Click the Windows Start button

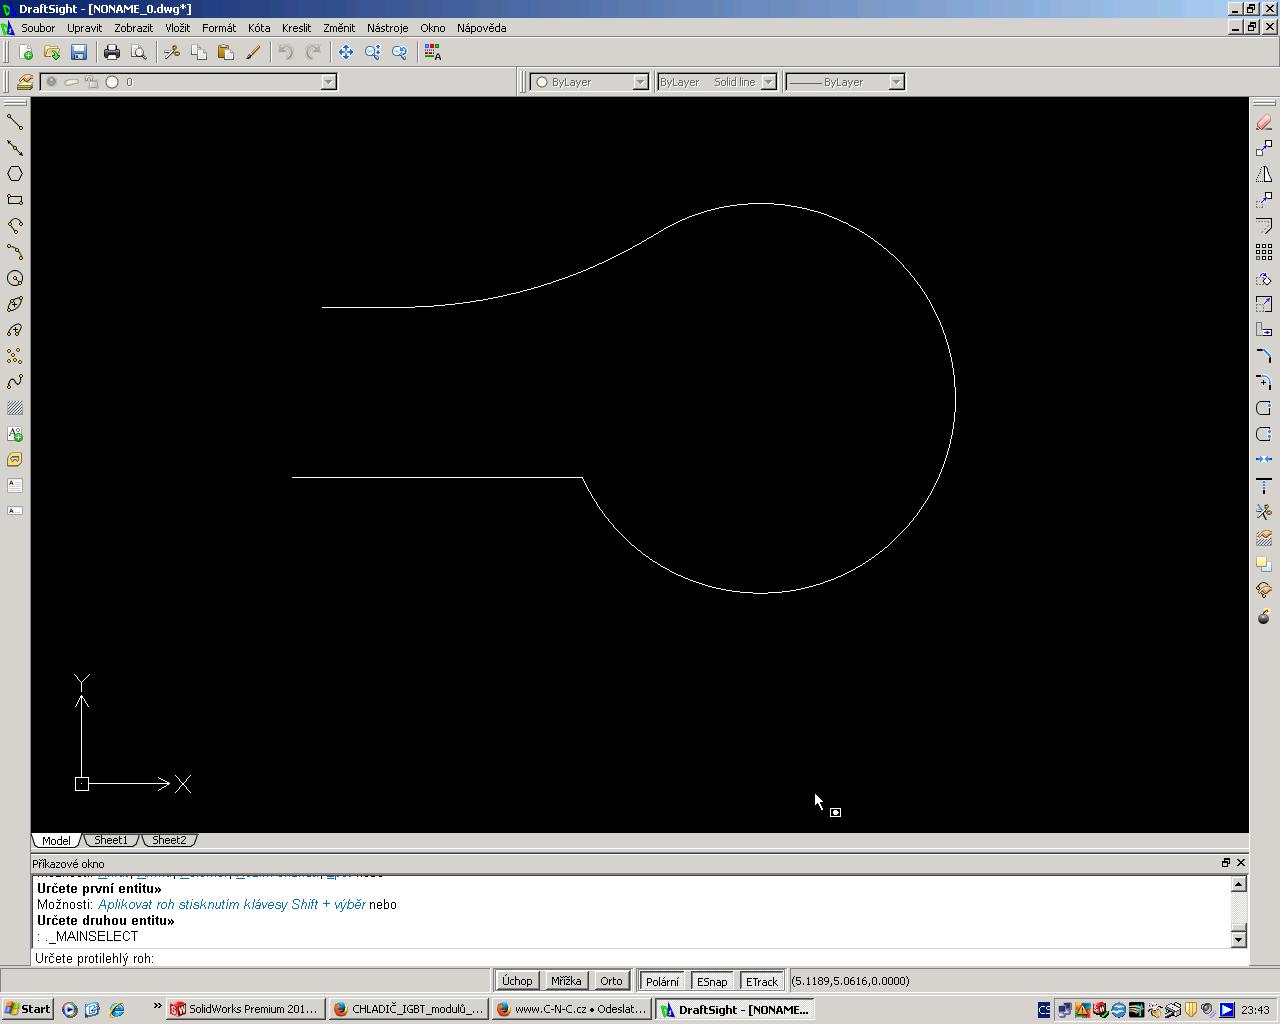coord(27,1009)
